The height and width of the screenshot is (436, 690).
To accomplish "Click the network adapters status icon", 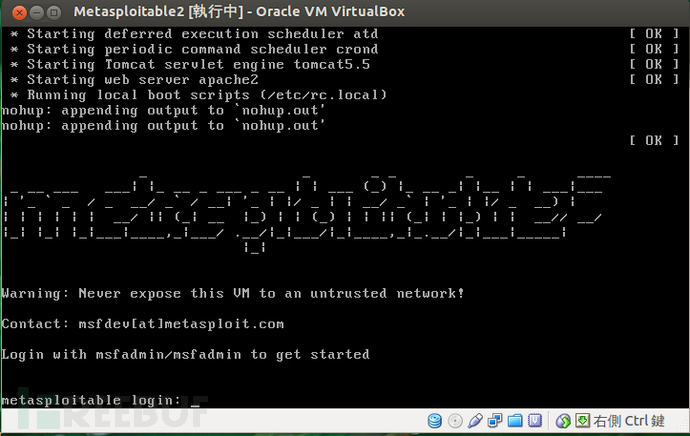I will (495, 421).
